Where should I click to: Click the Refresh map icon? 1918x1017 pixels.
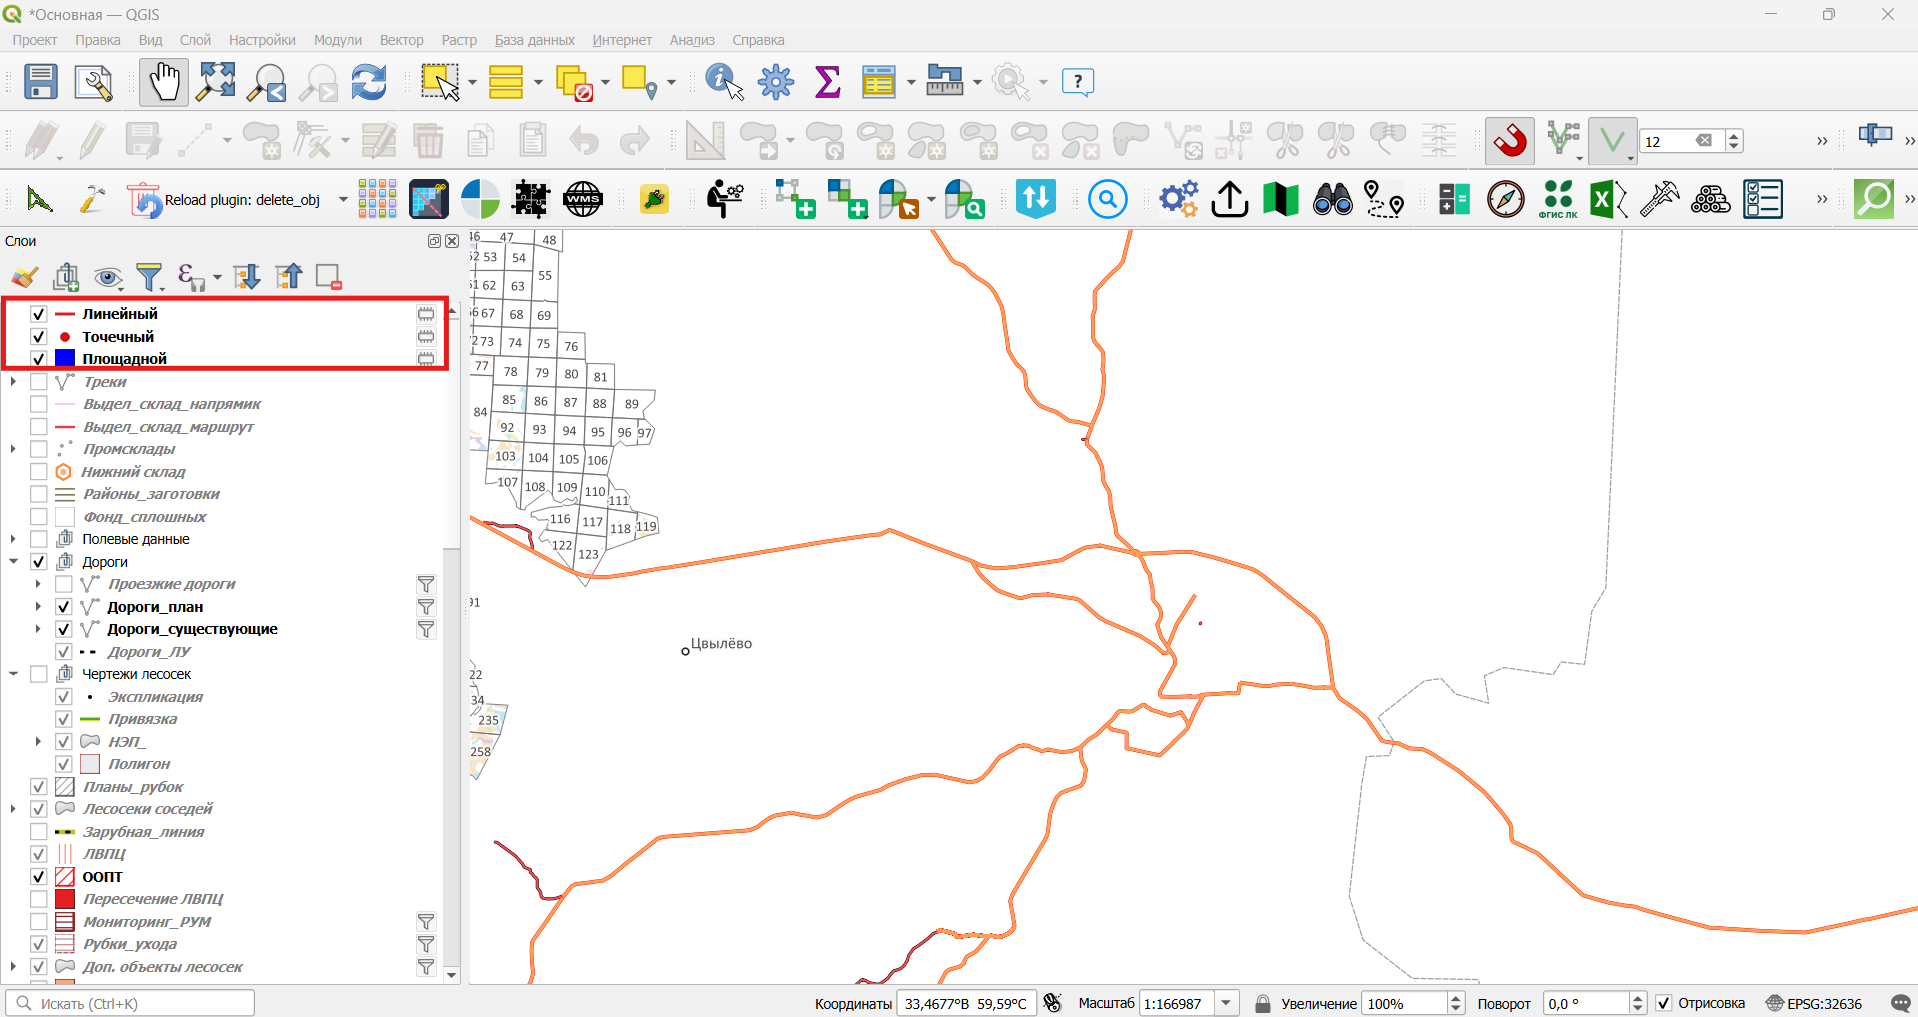(369, 82)
